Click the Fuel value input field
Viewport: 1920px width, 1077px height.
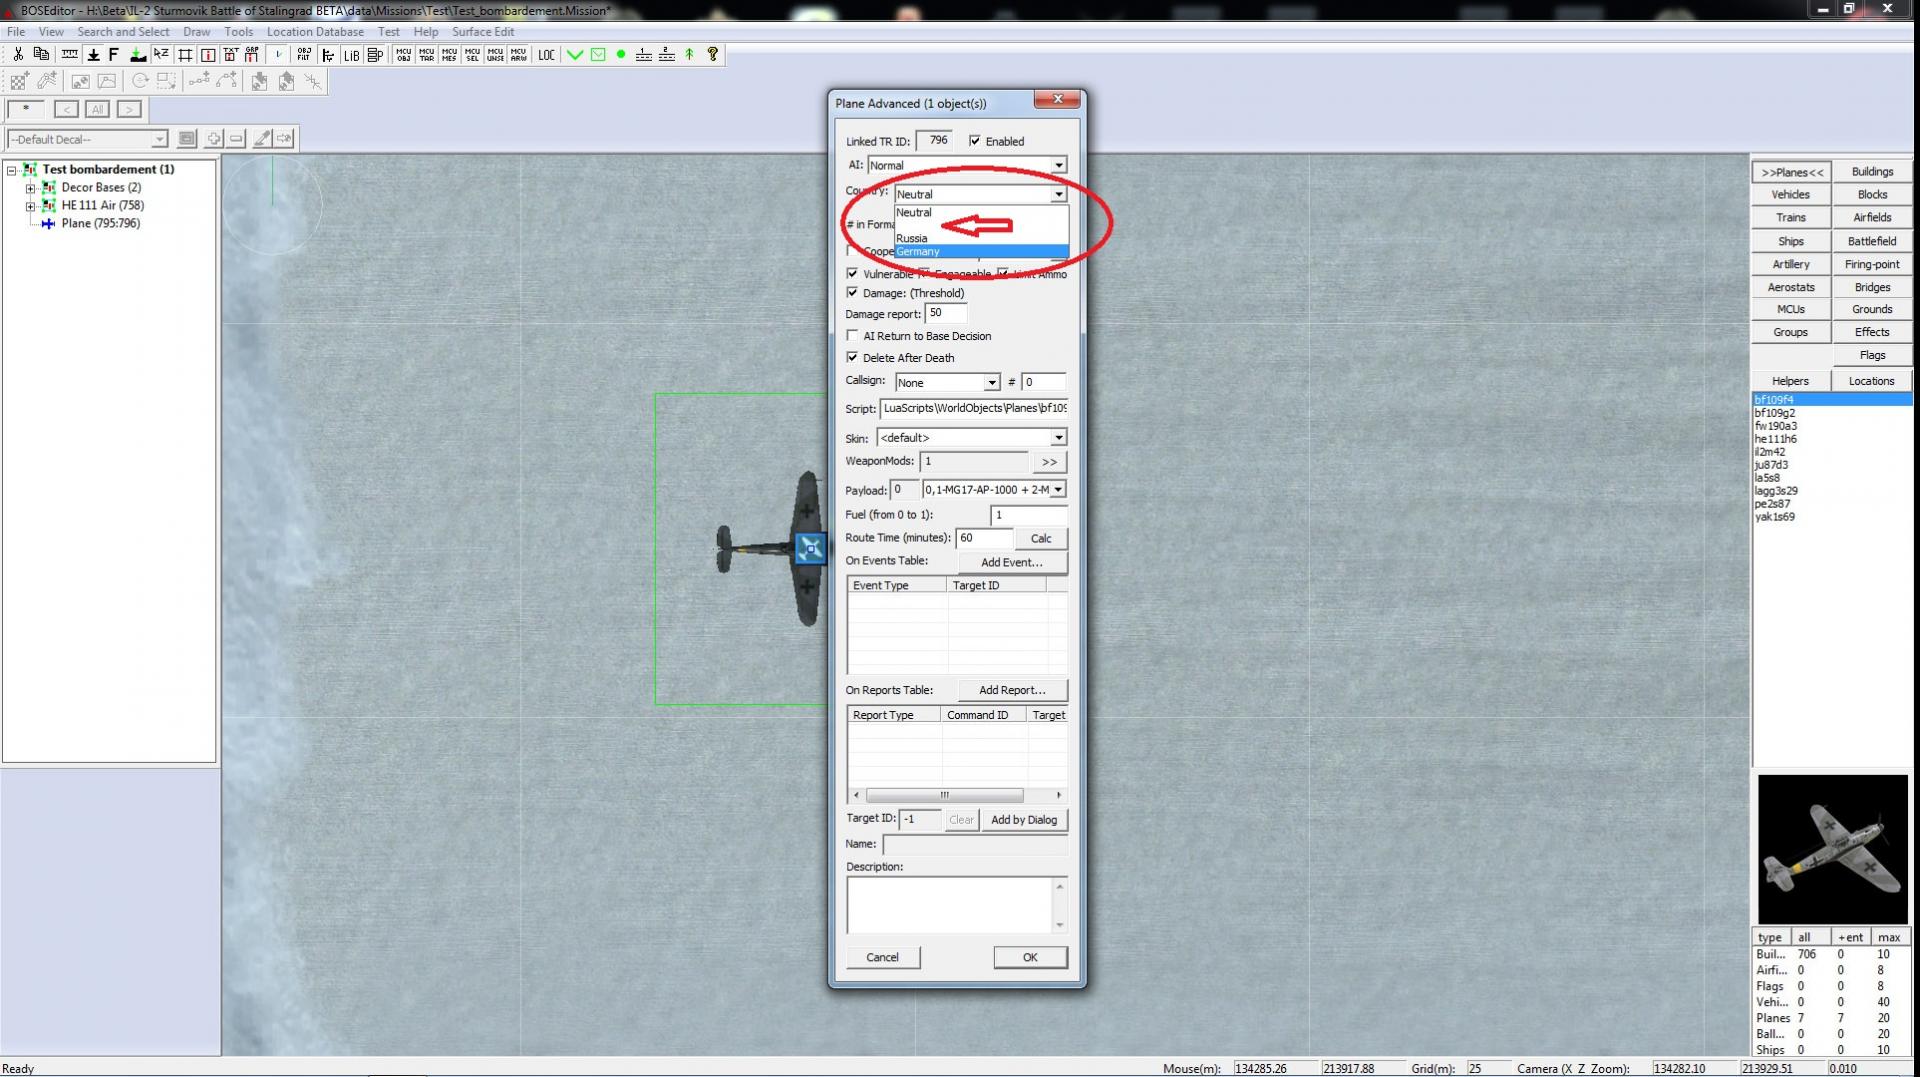click(1029, 515)
